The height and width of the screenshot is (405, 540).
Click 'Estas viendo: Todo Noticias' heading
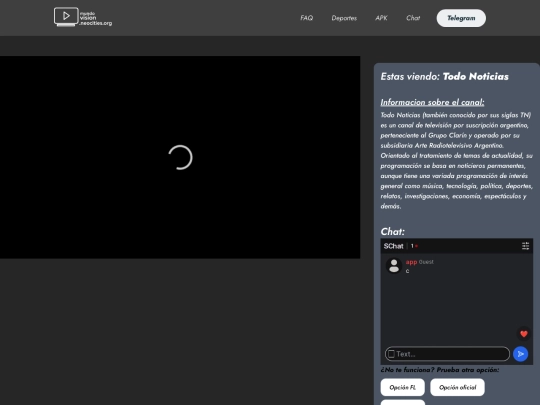(444, 76)
